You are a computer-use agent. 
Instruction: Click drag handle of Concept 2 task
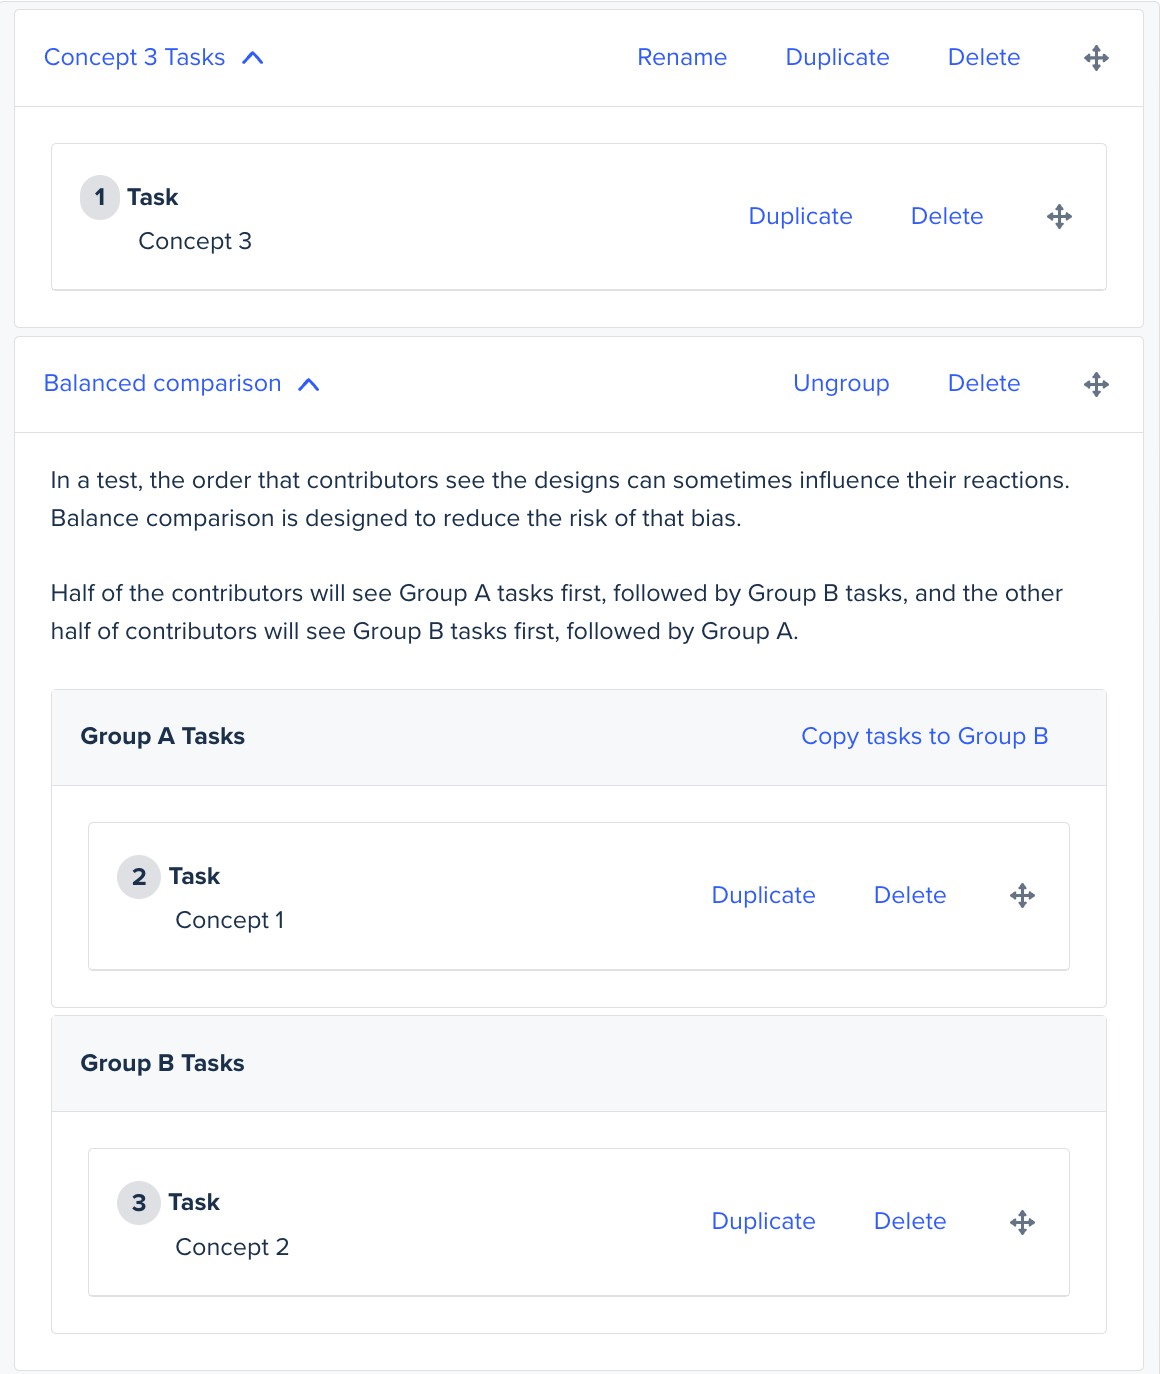click(1022, 1222)
